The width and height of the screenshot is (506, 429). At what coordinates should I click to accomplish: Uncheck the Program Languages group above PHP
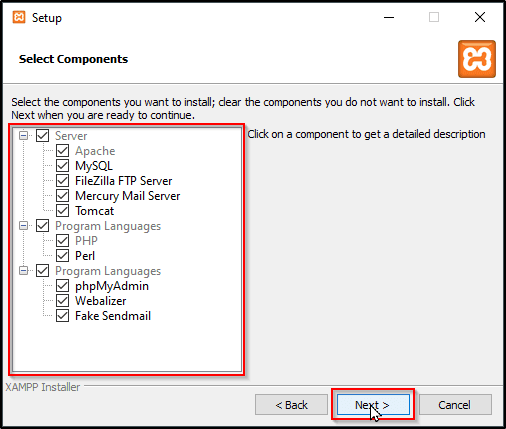[x=42, y=226]
